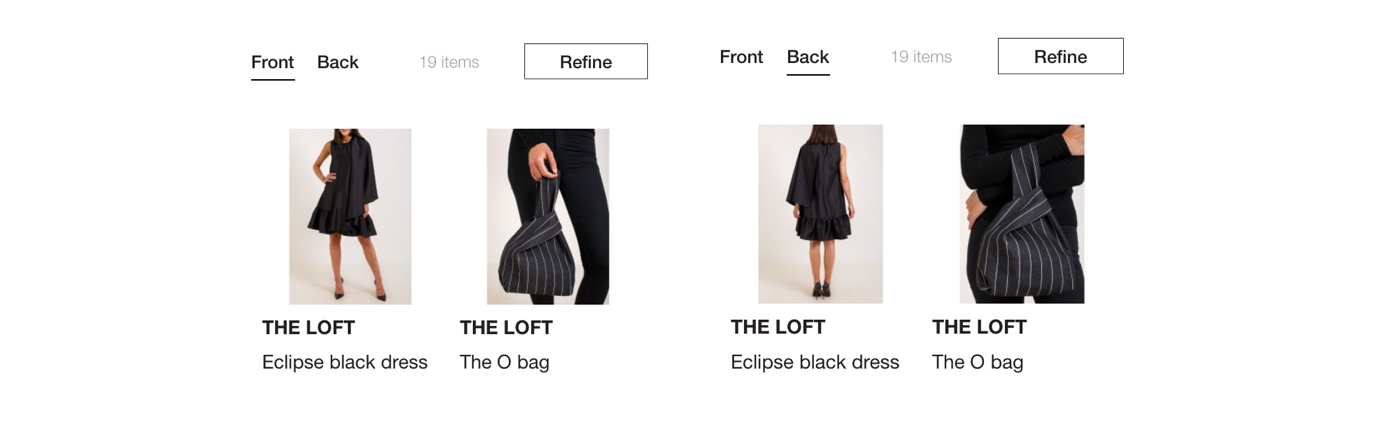Click 19 items count beside the active Back tab

click(x=921, y=57)
